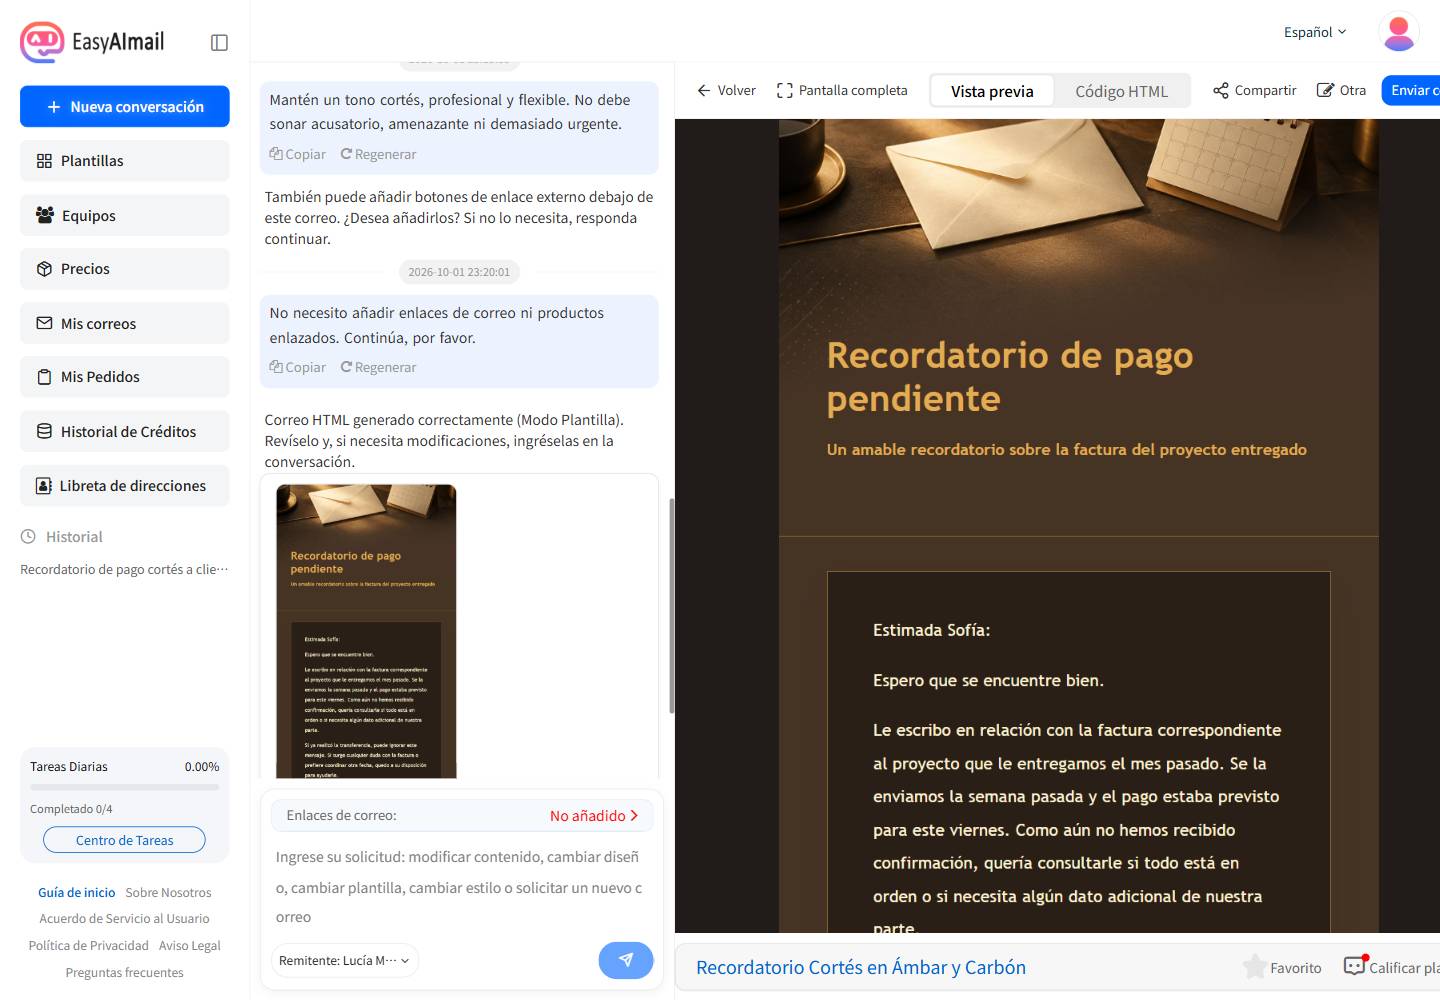Open the Remitente sender dropdown
Image resolution: width=1440 pixels, height=1000 pixels.
pos(344,961)
